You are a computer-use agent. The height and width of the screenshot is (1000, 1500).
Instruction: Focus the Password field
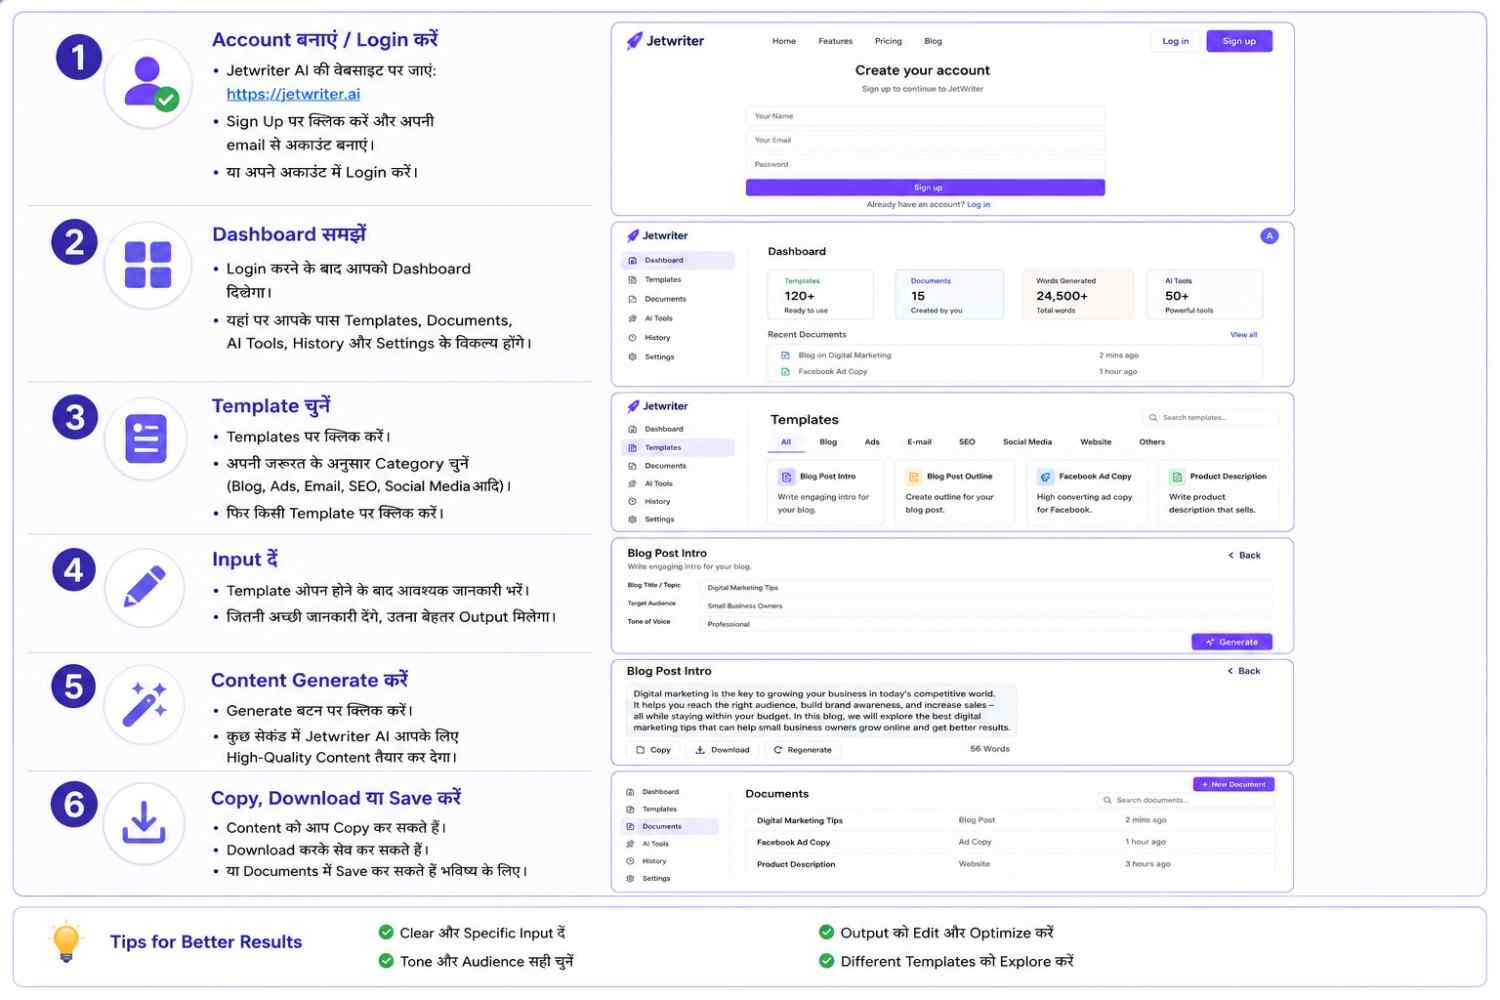click(x=925, y=165)
